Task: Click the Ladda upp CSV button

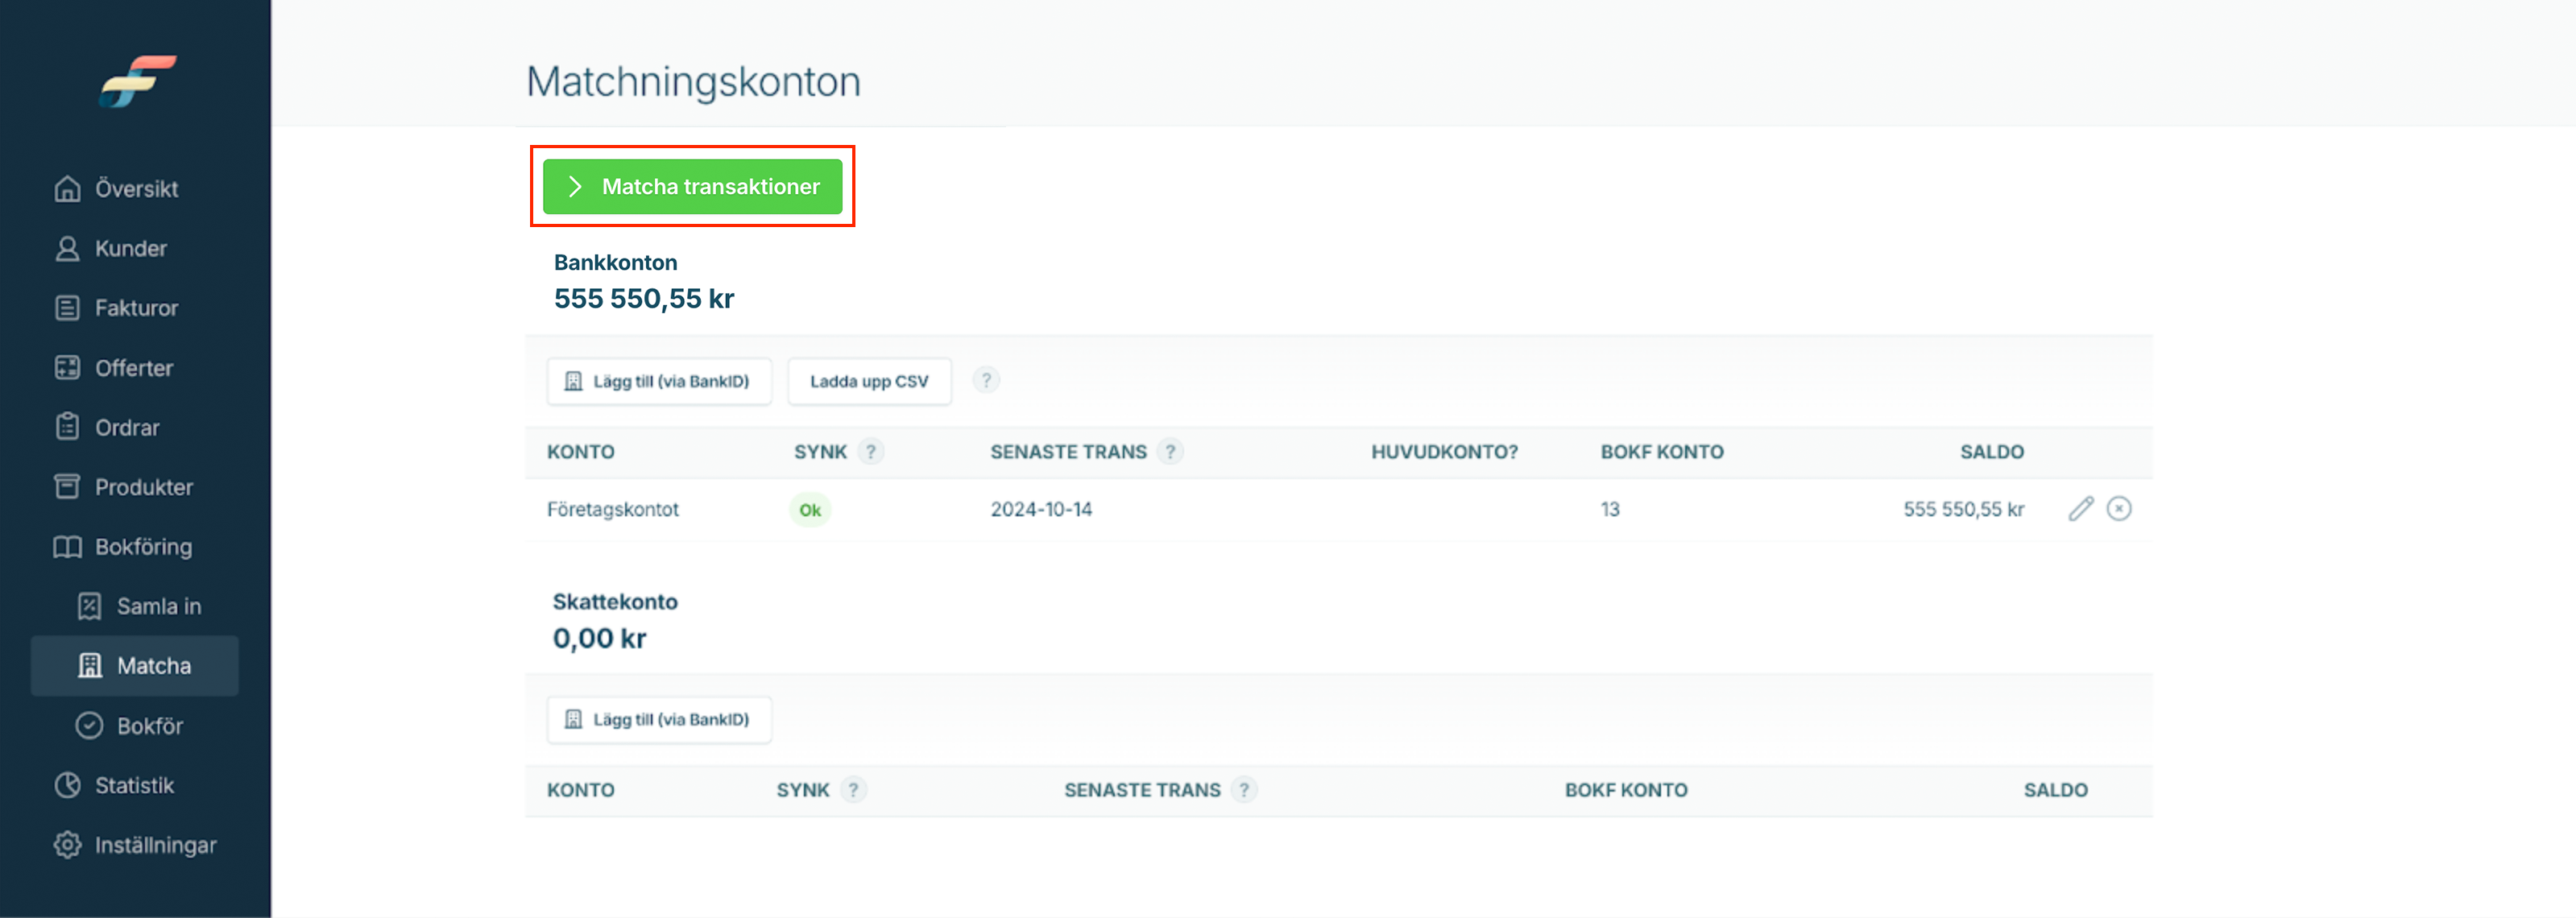Action: pyautogui.click(x=869, y=381)
